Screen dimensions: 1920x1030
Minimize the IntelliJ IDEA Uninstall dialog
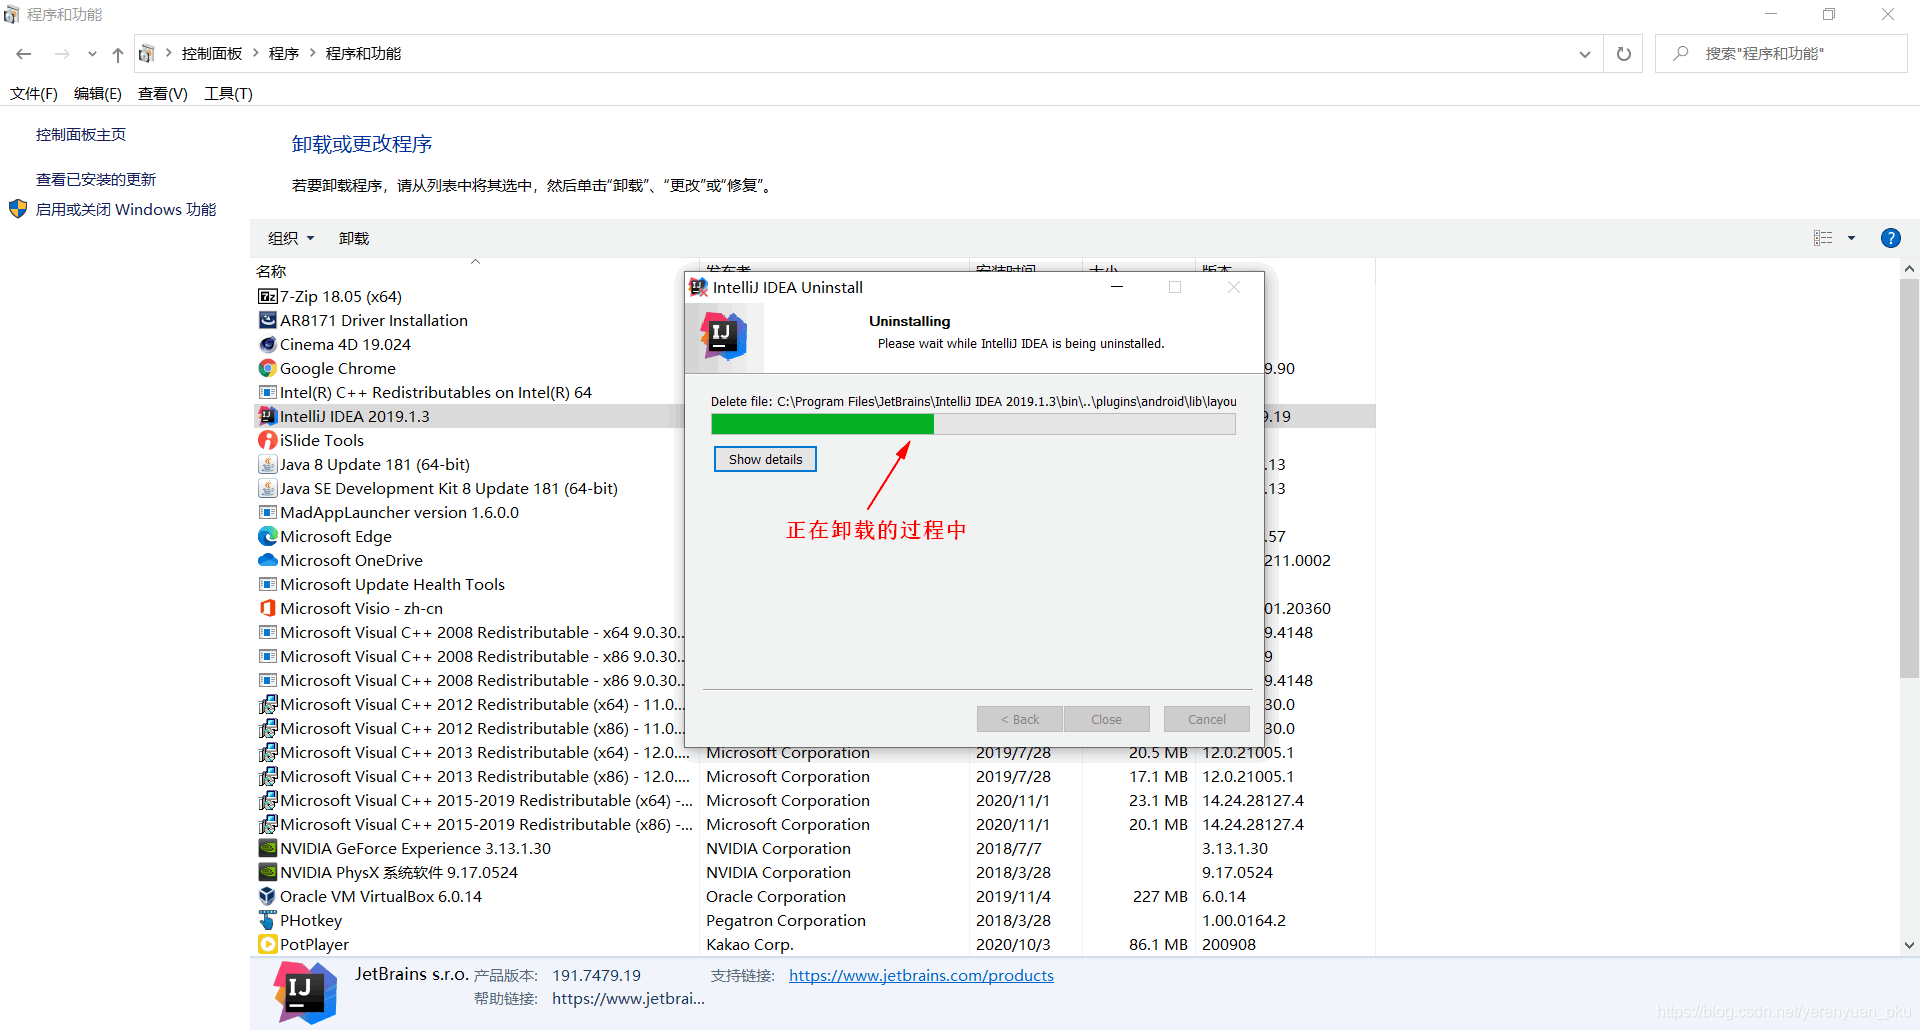pyautogui.click(x=1117, y=287)
